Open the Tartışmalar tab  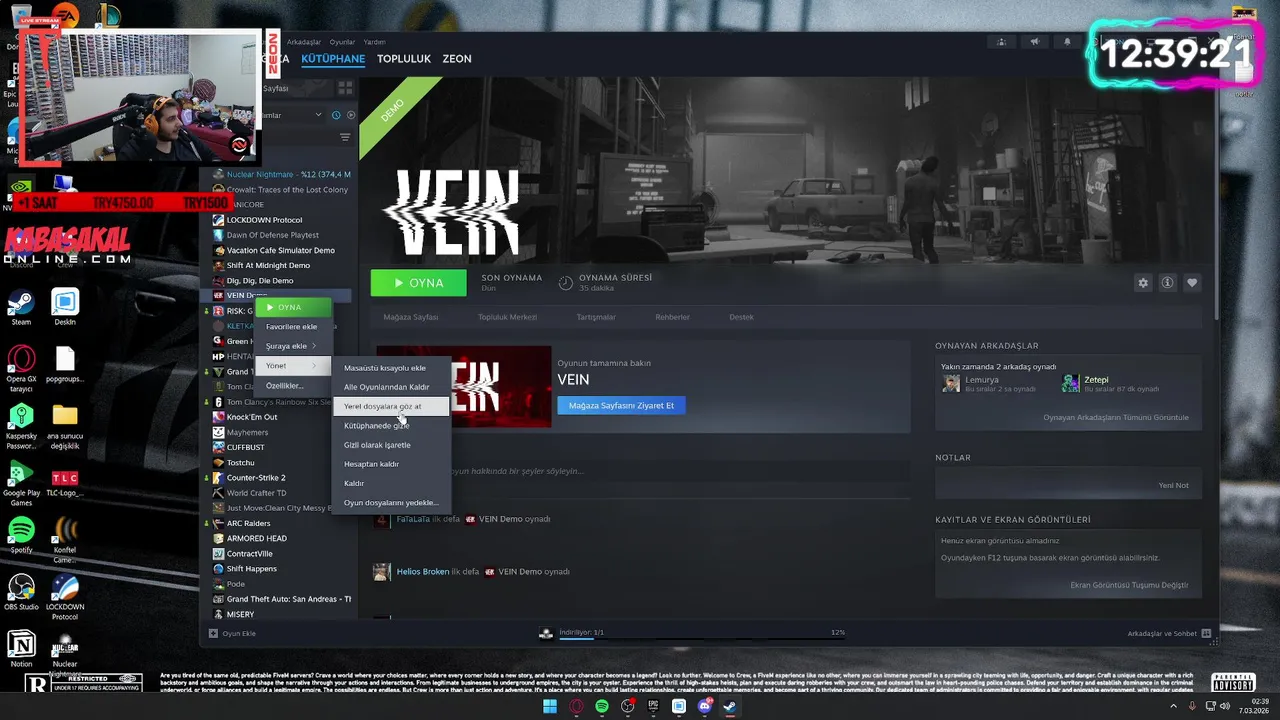coord(595,317)
